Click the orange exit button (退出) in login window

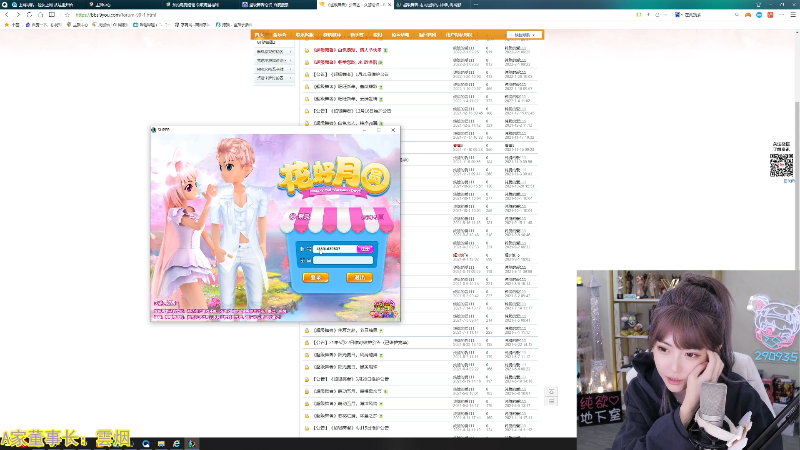(359, 278)
